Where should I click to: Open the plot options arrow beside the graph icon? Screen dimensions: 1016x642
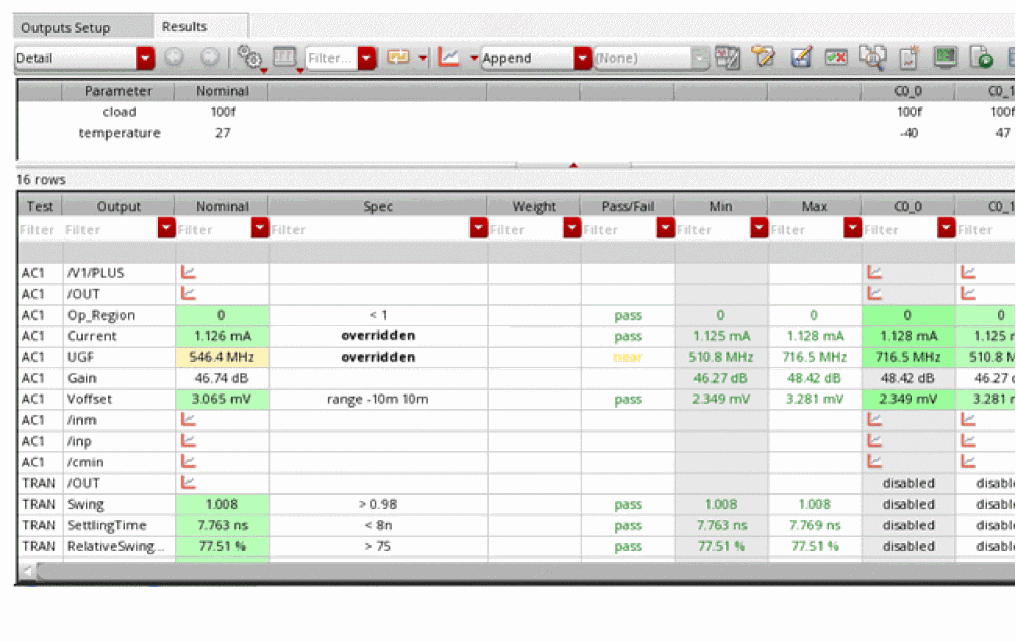474,58
